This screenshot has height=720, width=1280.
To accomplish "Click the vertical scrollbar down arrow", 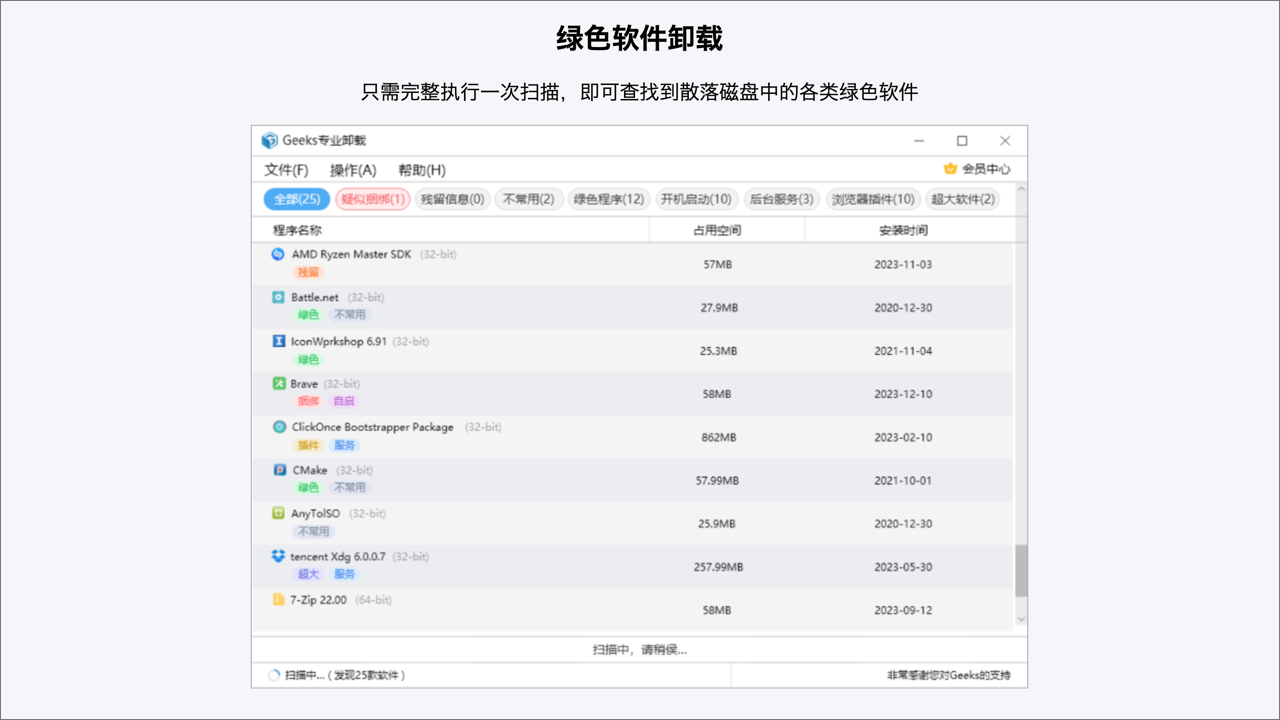I will [x=1021, y=620].
